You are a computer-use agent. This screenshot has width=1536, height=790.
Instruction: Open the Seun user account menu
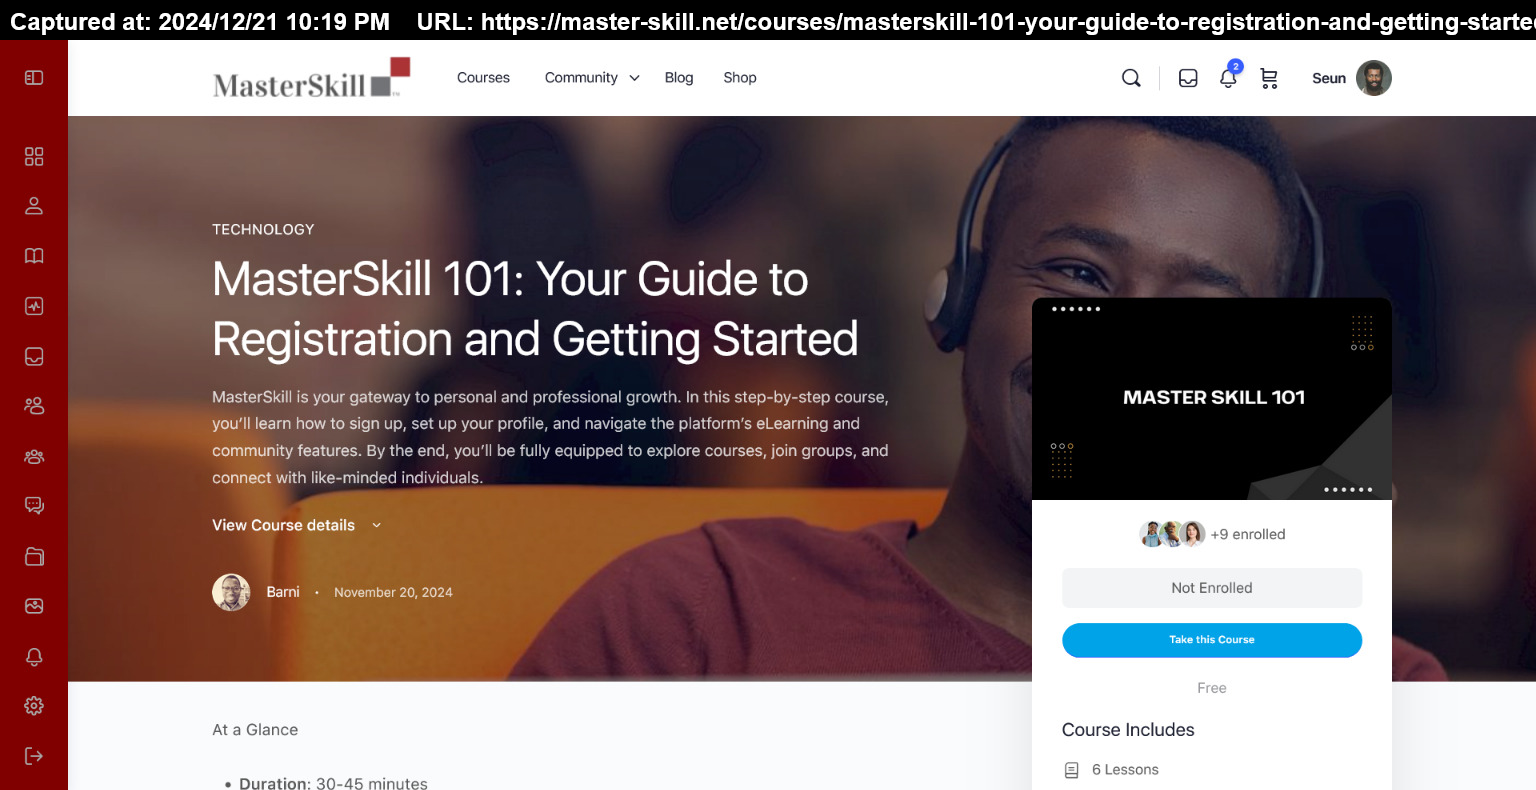click(x=1351, y=78)
